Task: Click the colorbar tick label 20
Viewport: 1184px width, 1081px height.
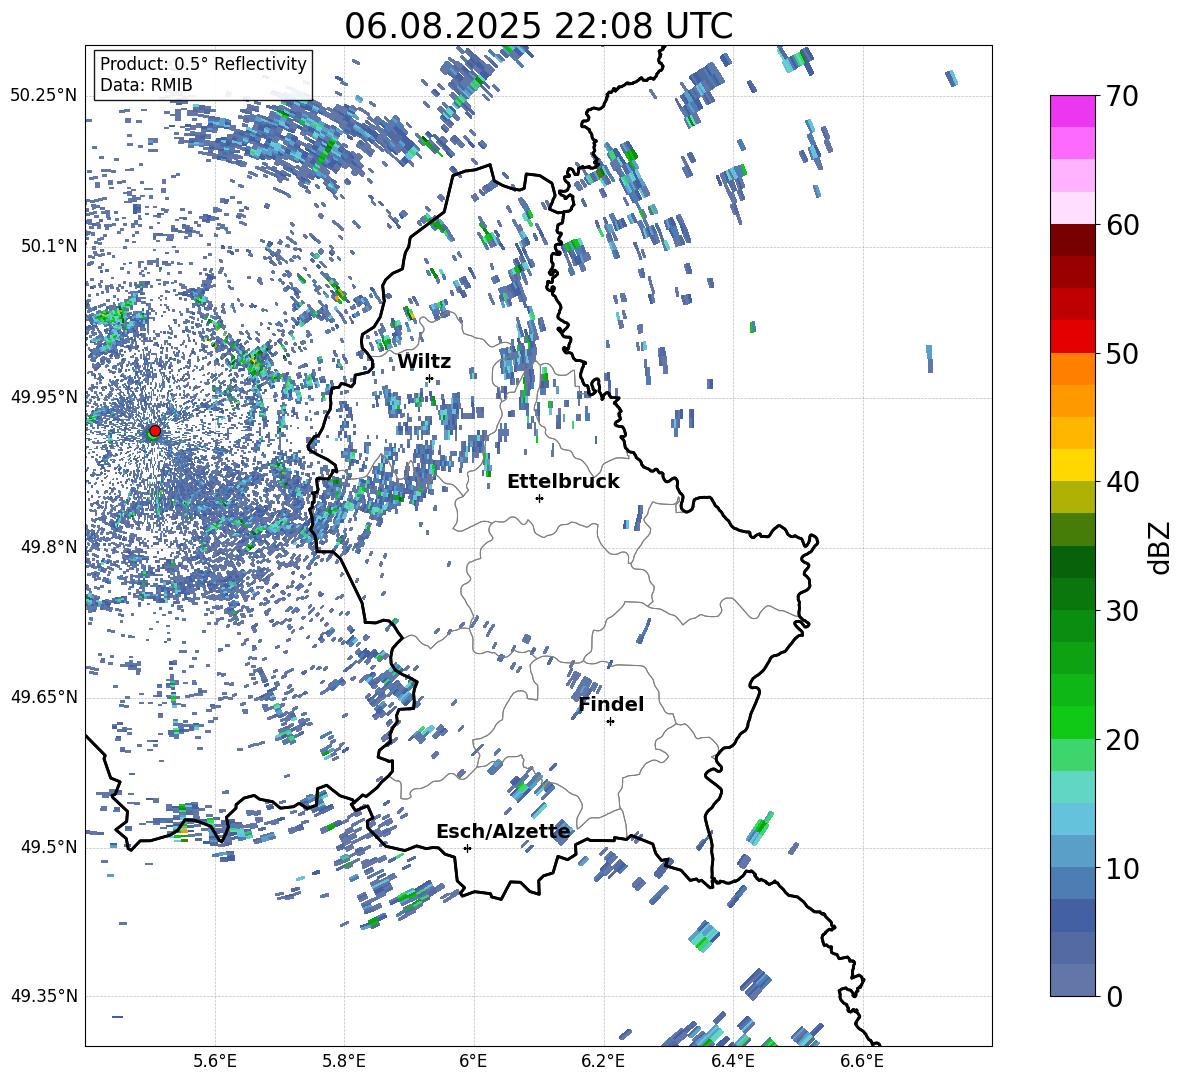Action: (x=1122, y=740)
